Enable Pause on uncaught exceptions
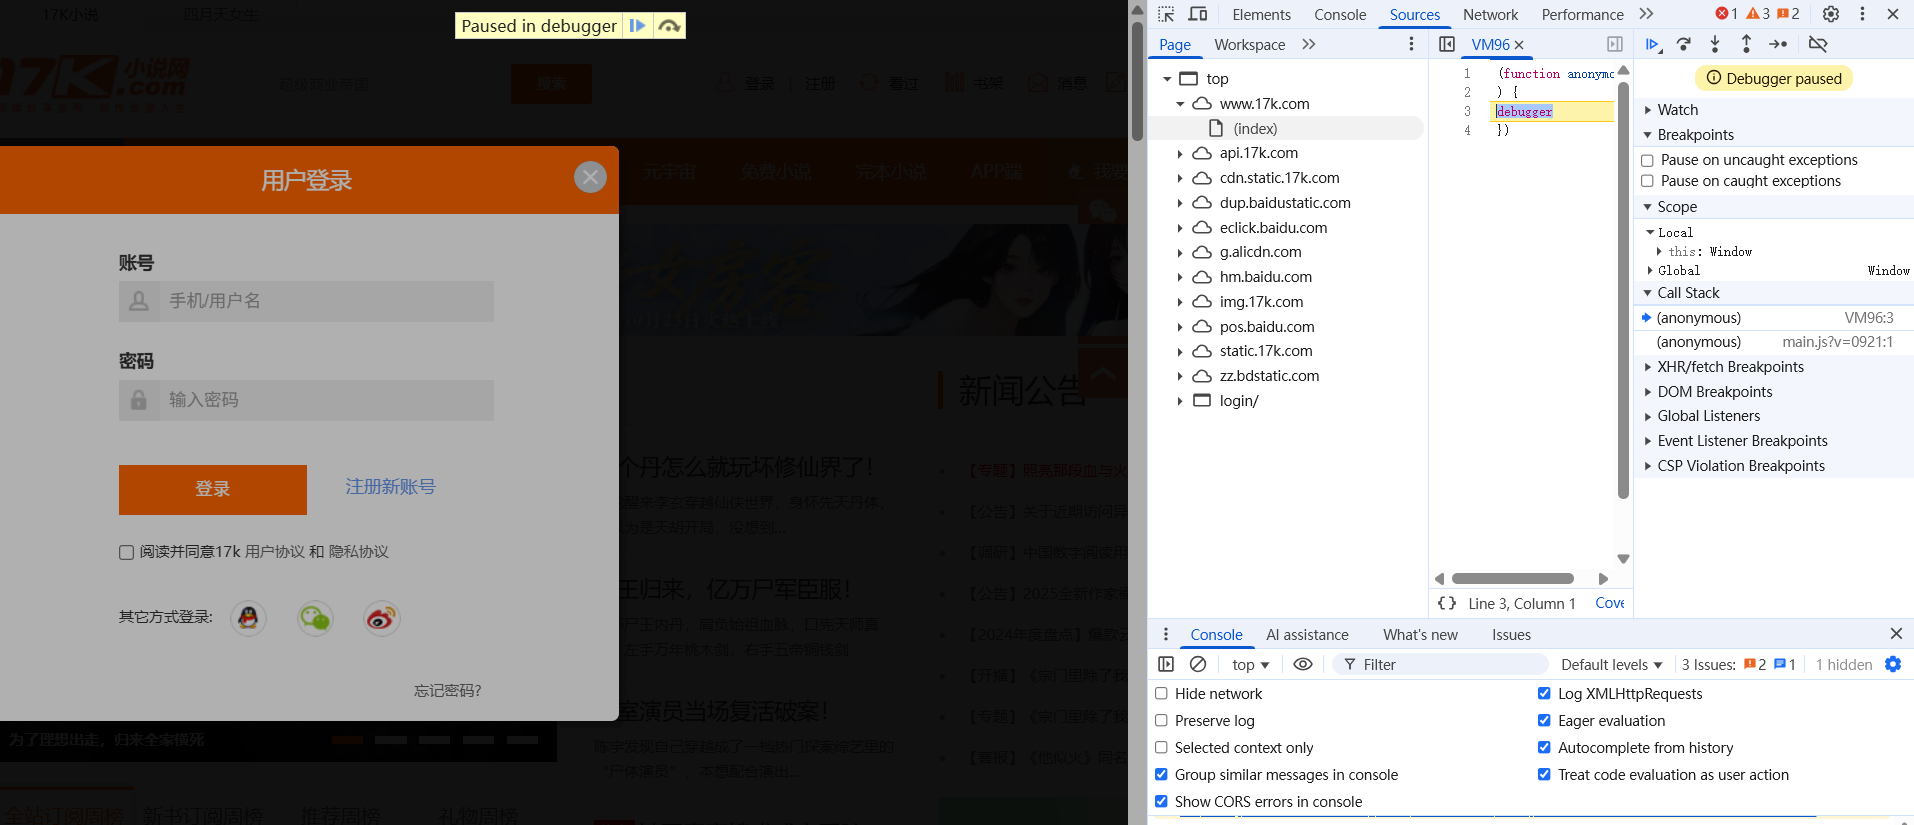Image resolution: width=1914 pixels, height=825 pixels. point(1647,160)
